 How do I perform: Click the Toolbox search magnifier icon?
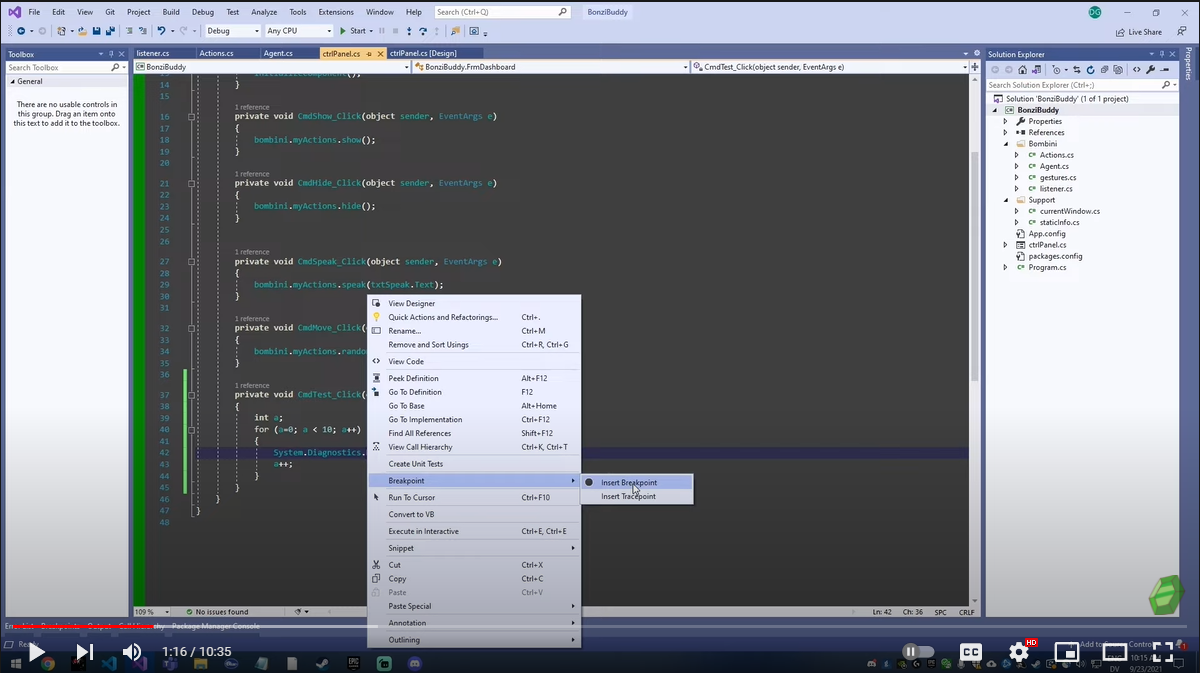[115, 67]
